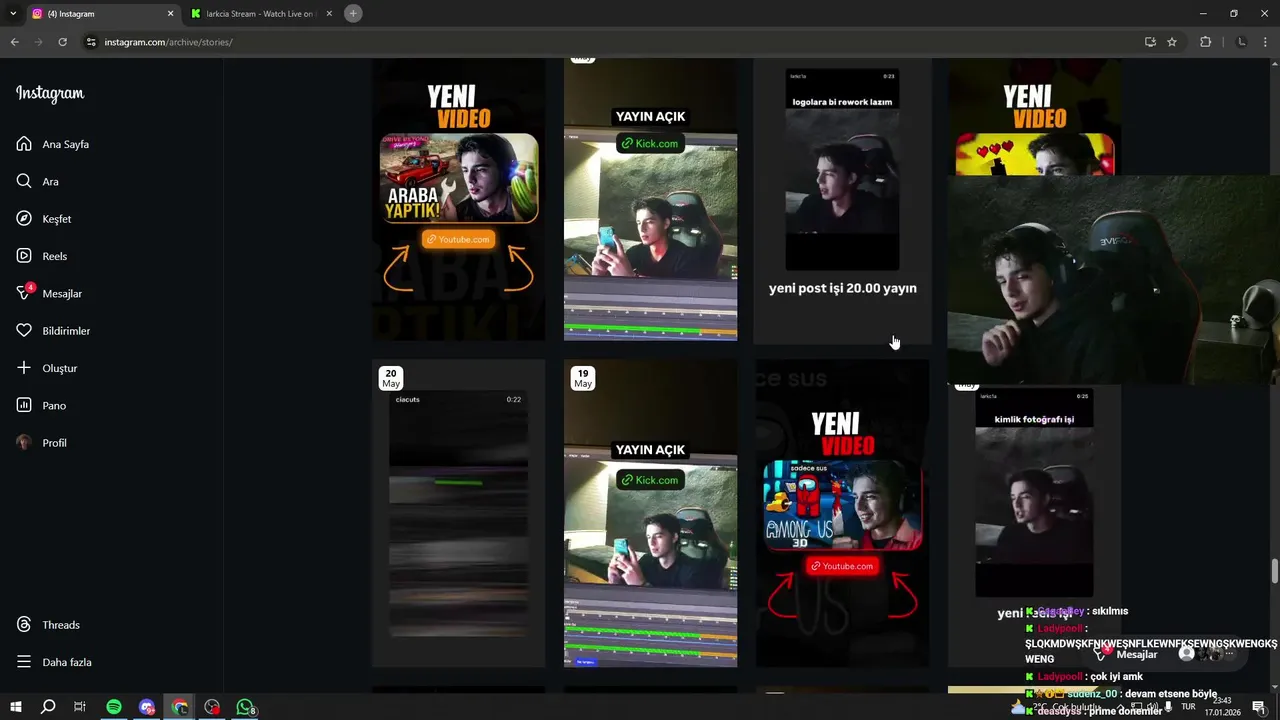The height and width of the screenshot is (720, 1280).
Task: Open the 'Araba Yaptık' yeni video story
Action: coord(459,199)
